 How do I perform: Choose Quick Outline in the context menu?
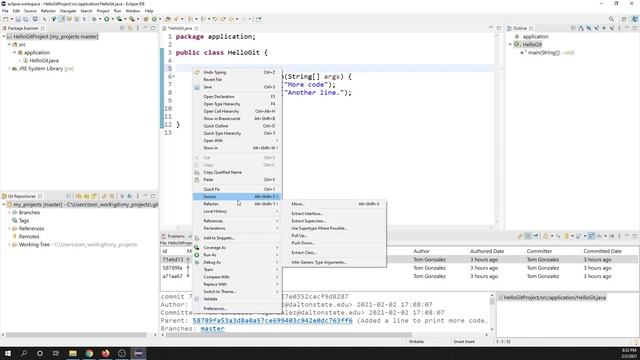pyautogui.click(x=237, y=126)
